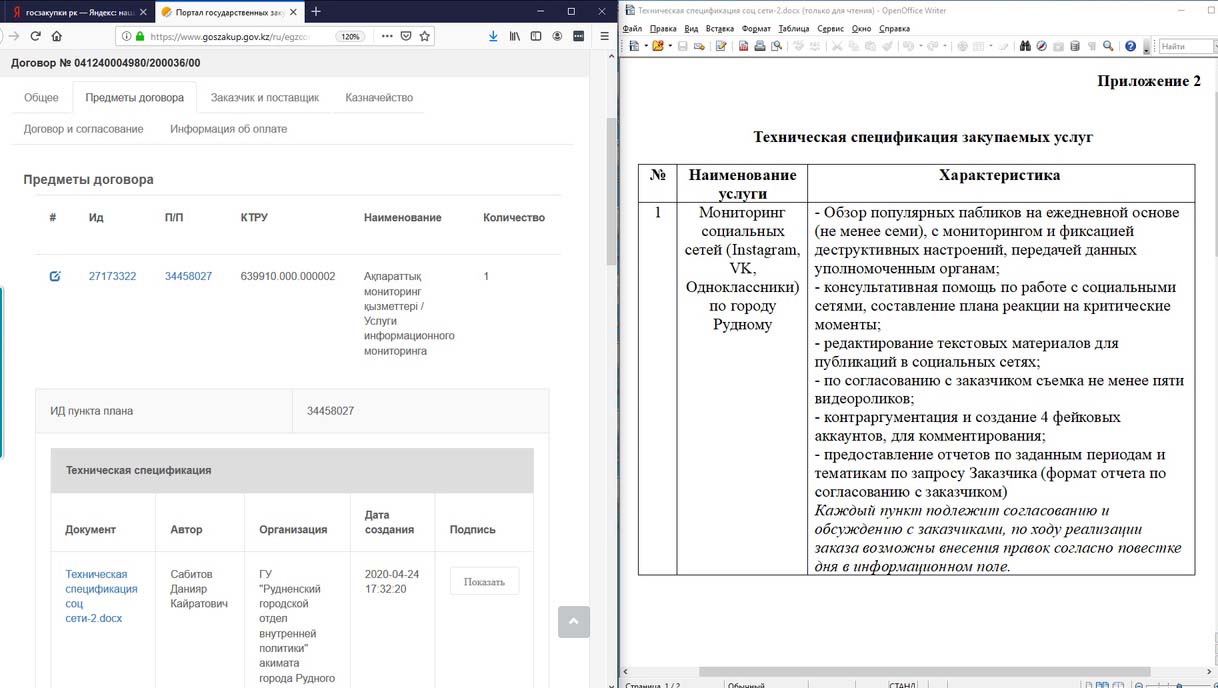Screen dimensions: 1218x688
Task: Select Заказчик и поставщик tab
Action: coord(265,98)
